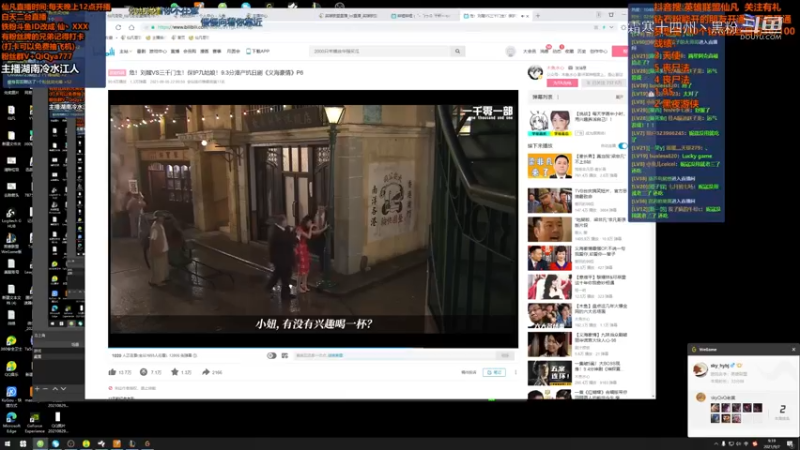This screenshot has height=450, width=800.
Task: Click the Task View icon in taskbar
Action: tap(23, 444)
